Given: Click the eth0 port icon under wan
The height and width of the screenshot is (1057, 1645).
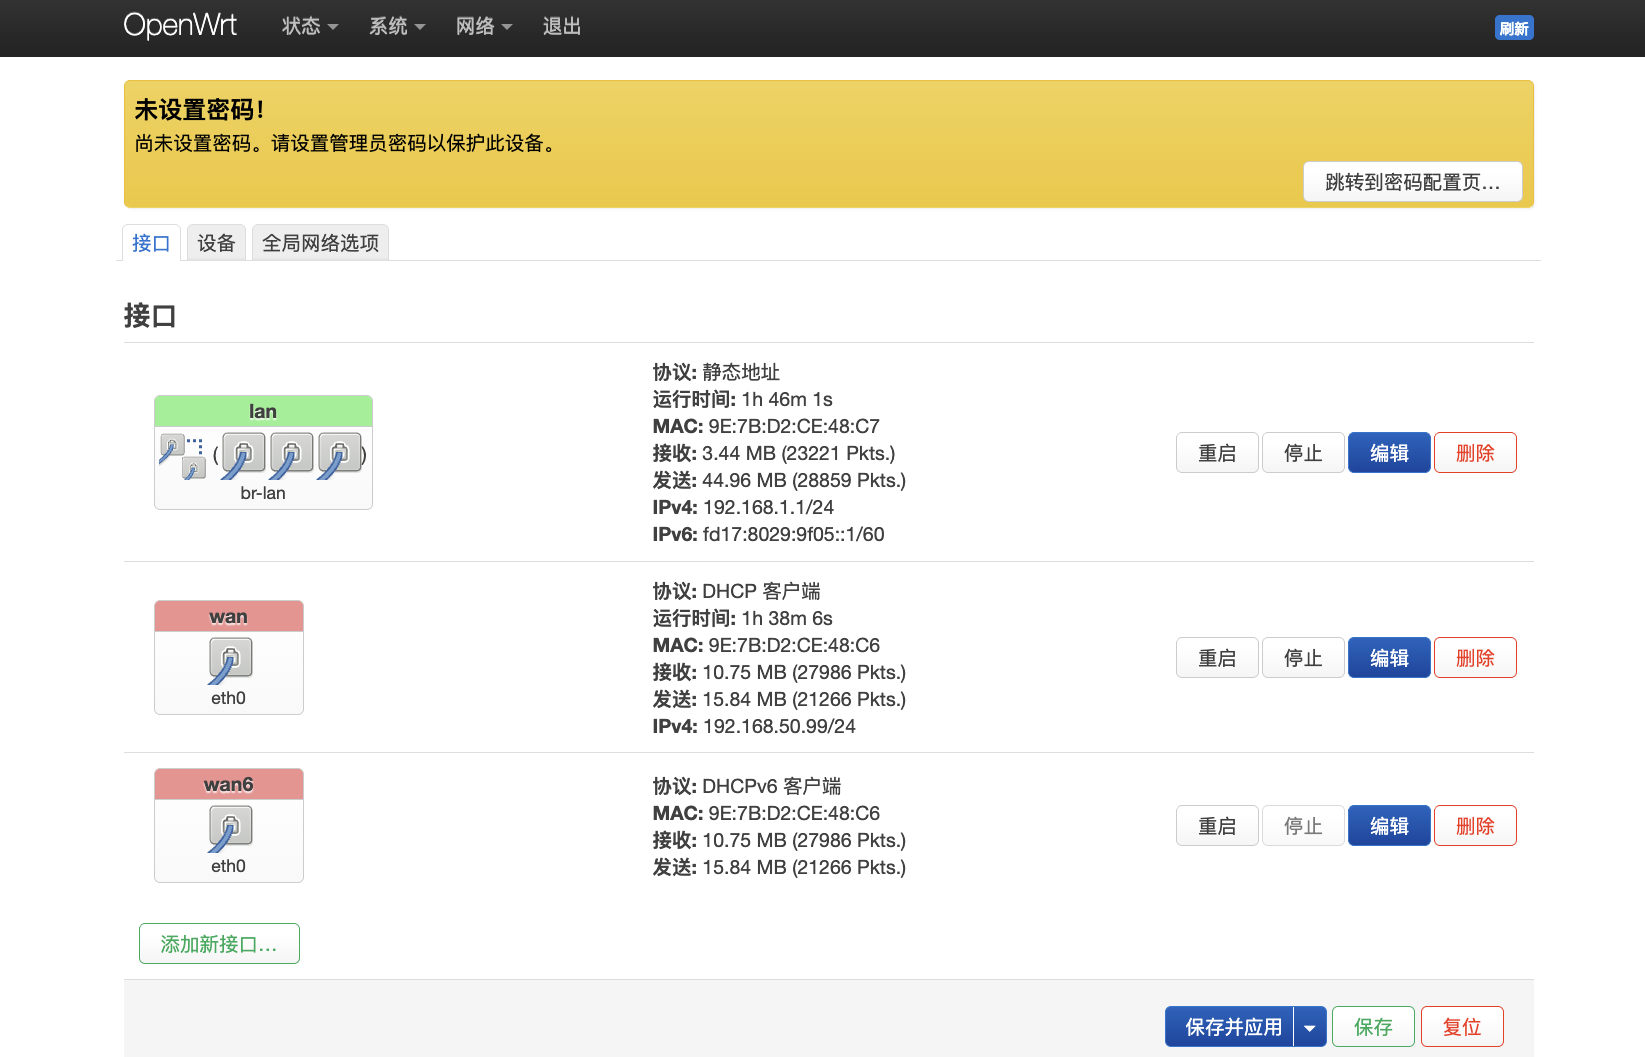Looking at the screenshot, I should [x=229, y=660].
